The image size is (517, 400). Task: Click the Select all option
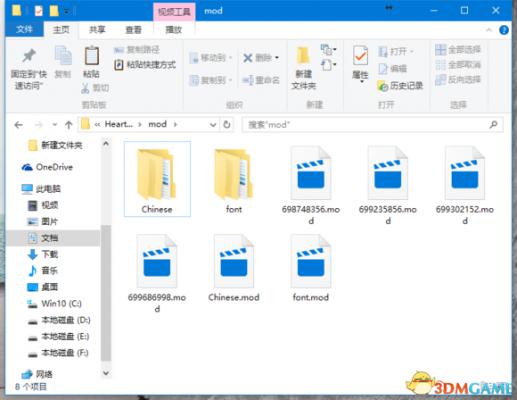[458, 50]
